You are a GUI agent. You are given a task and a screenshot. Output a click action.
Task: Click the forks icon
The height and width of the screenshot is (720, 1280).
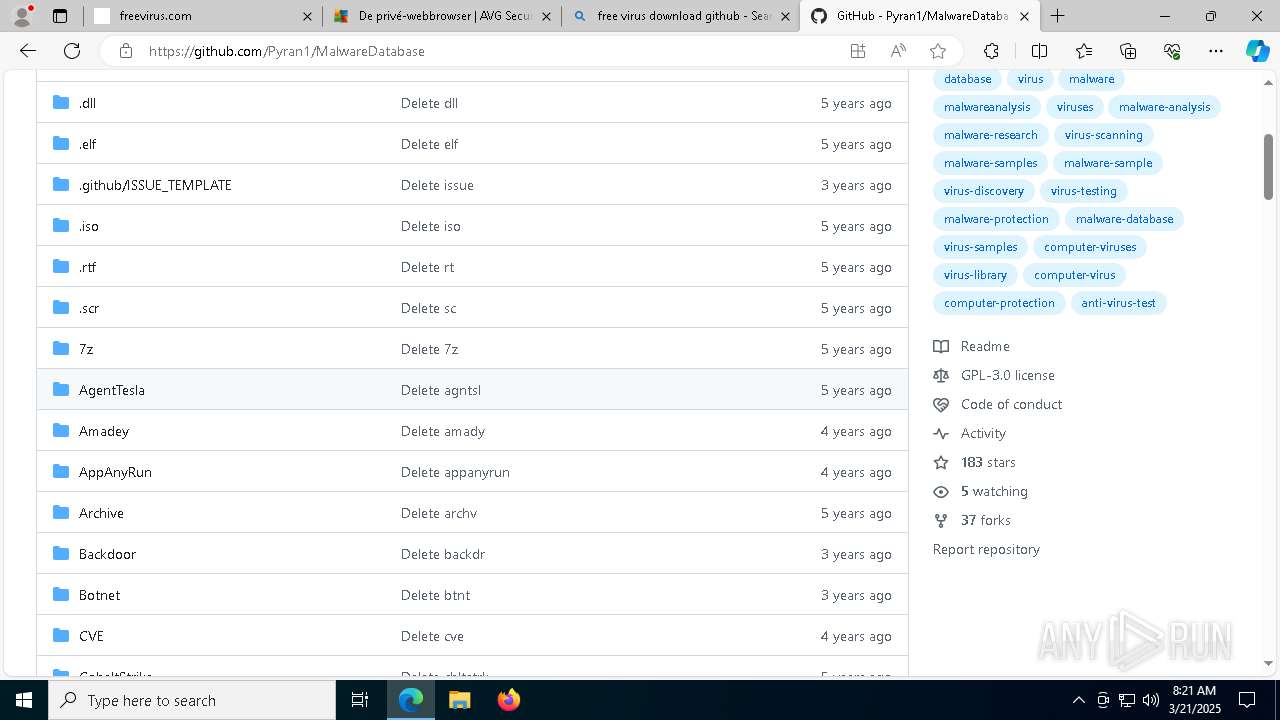[x=941, y=520]
